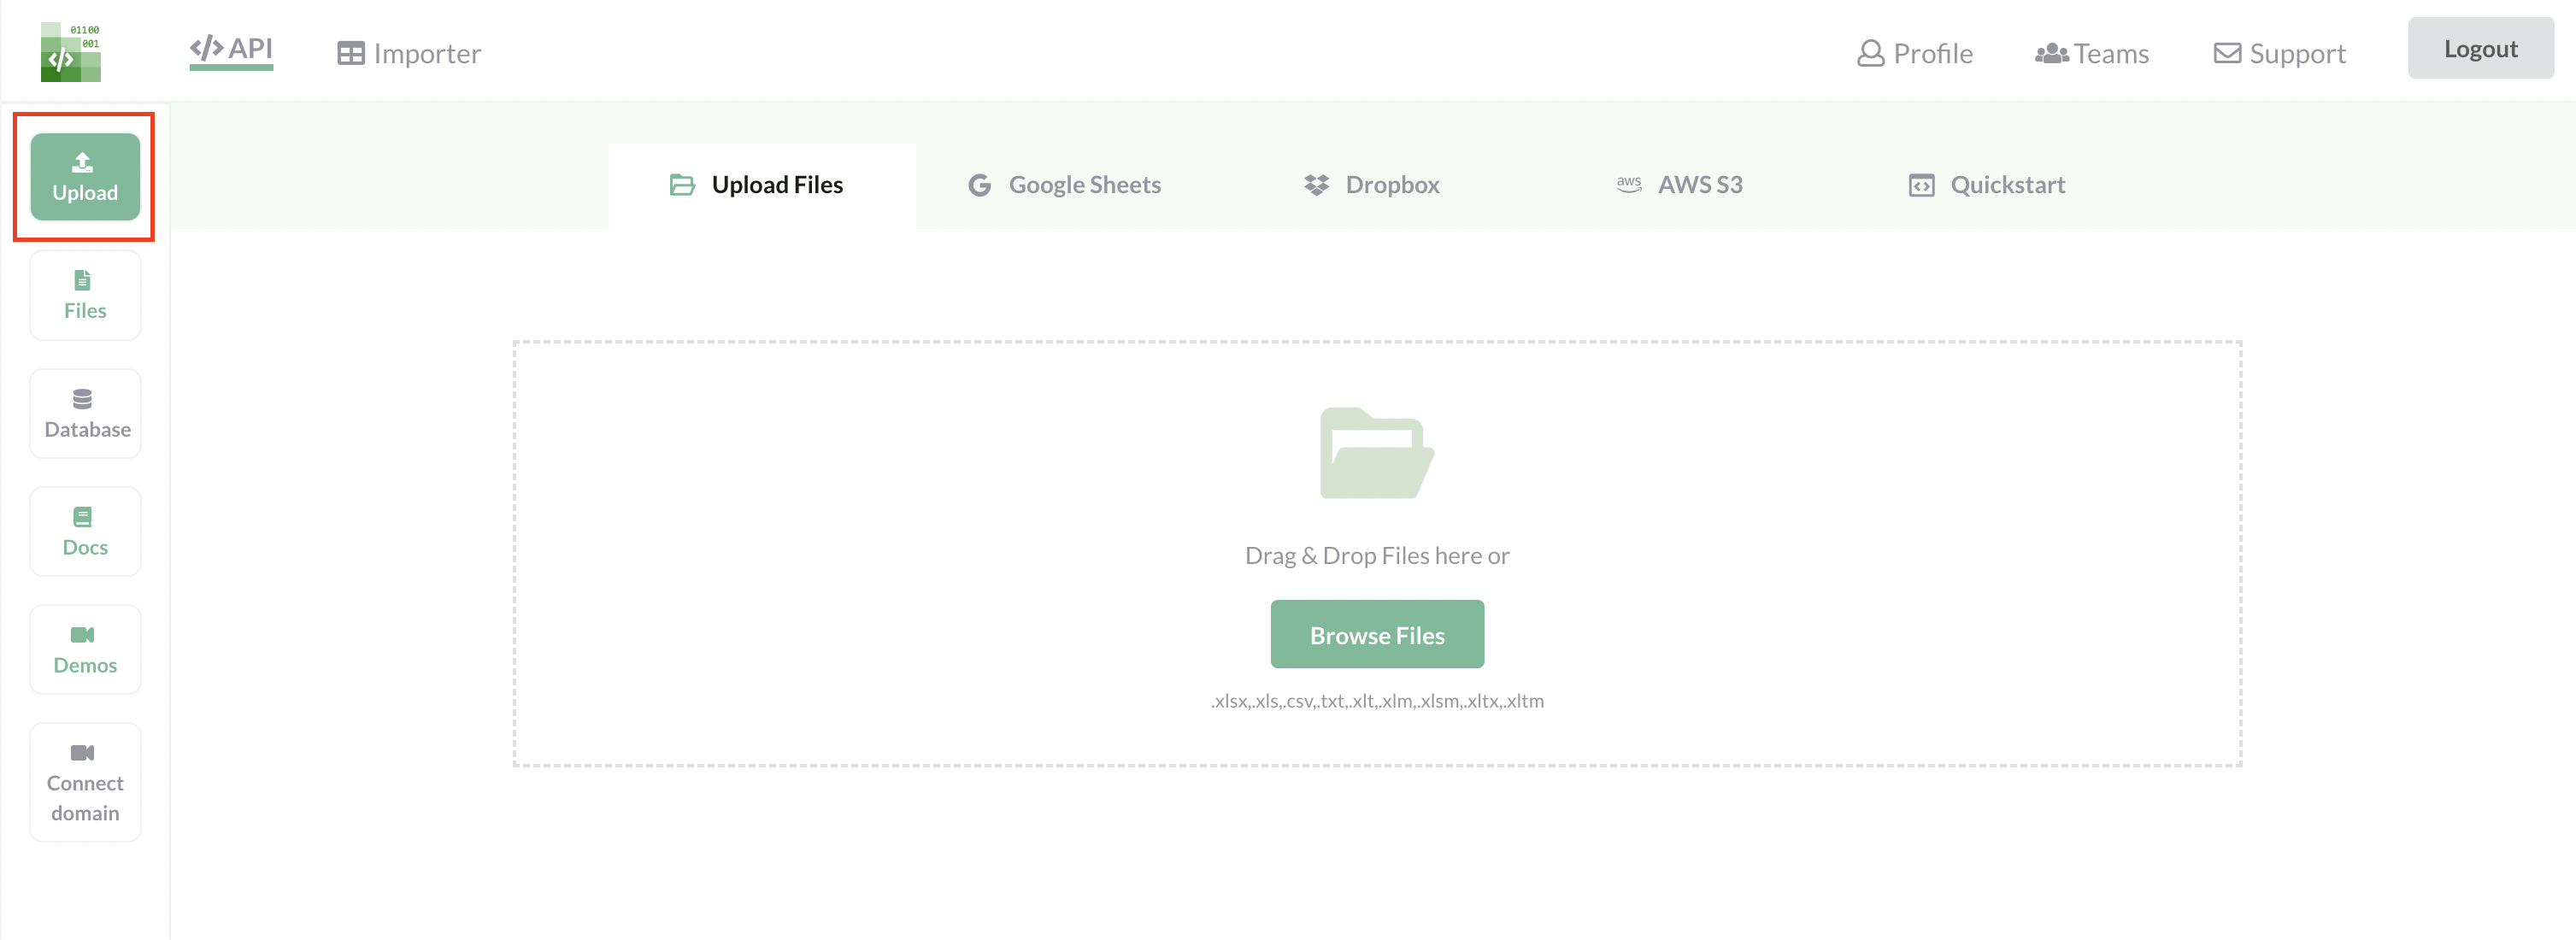Image resolution: width=2576 pixels, height=940 pixels.
Task: Select the Dropbox tab
Action: tap(1372, 185)
